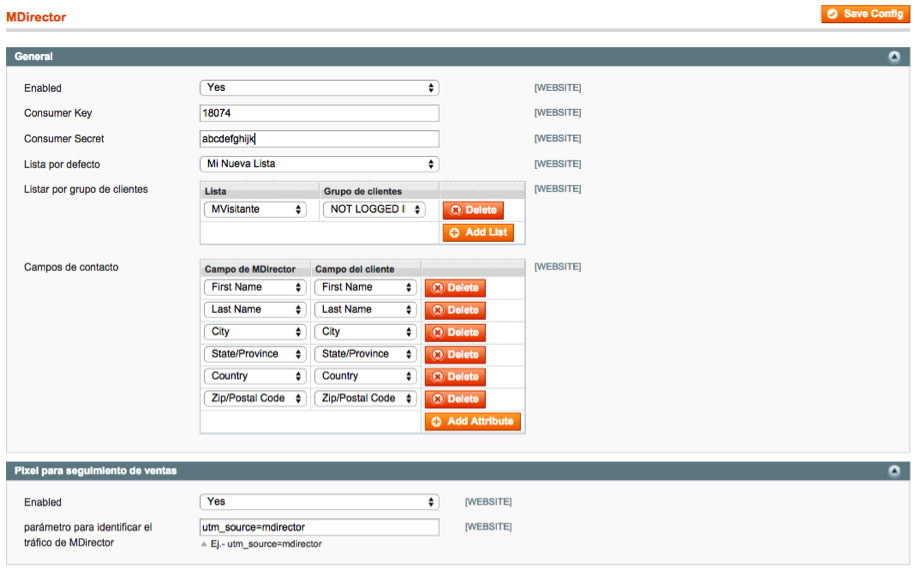
Task: Open the Enabled dropdown in General section
Action: pos(319,87)
